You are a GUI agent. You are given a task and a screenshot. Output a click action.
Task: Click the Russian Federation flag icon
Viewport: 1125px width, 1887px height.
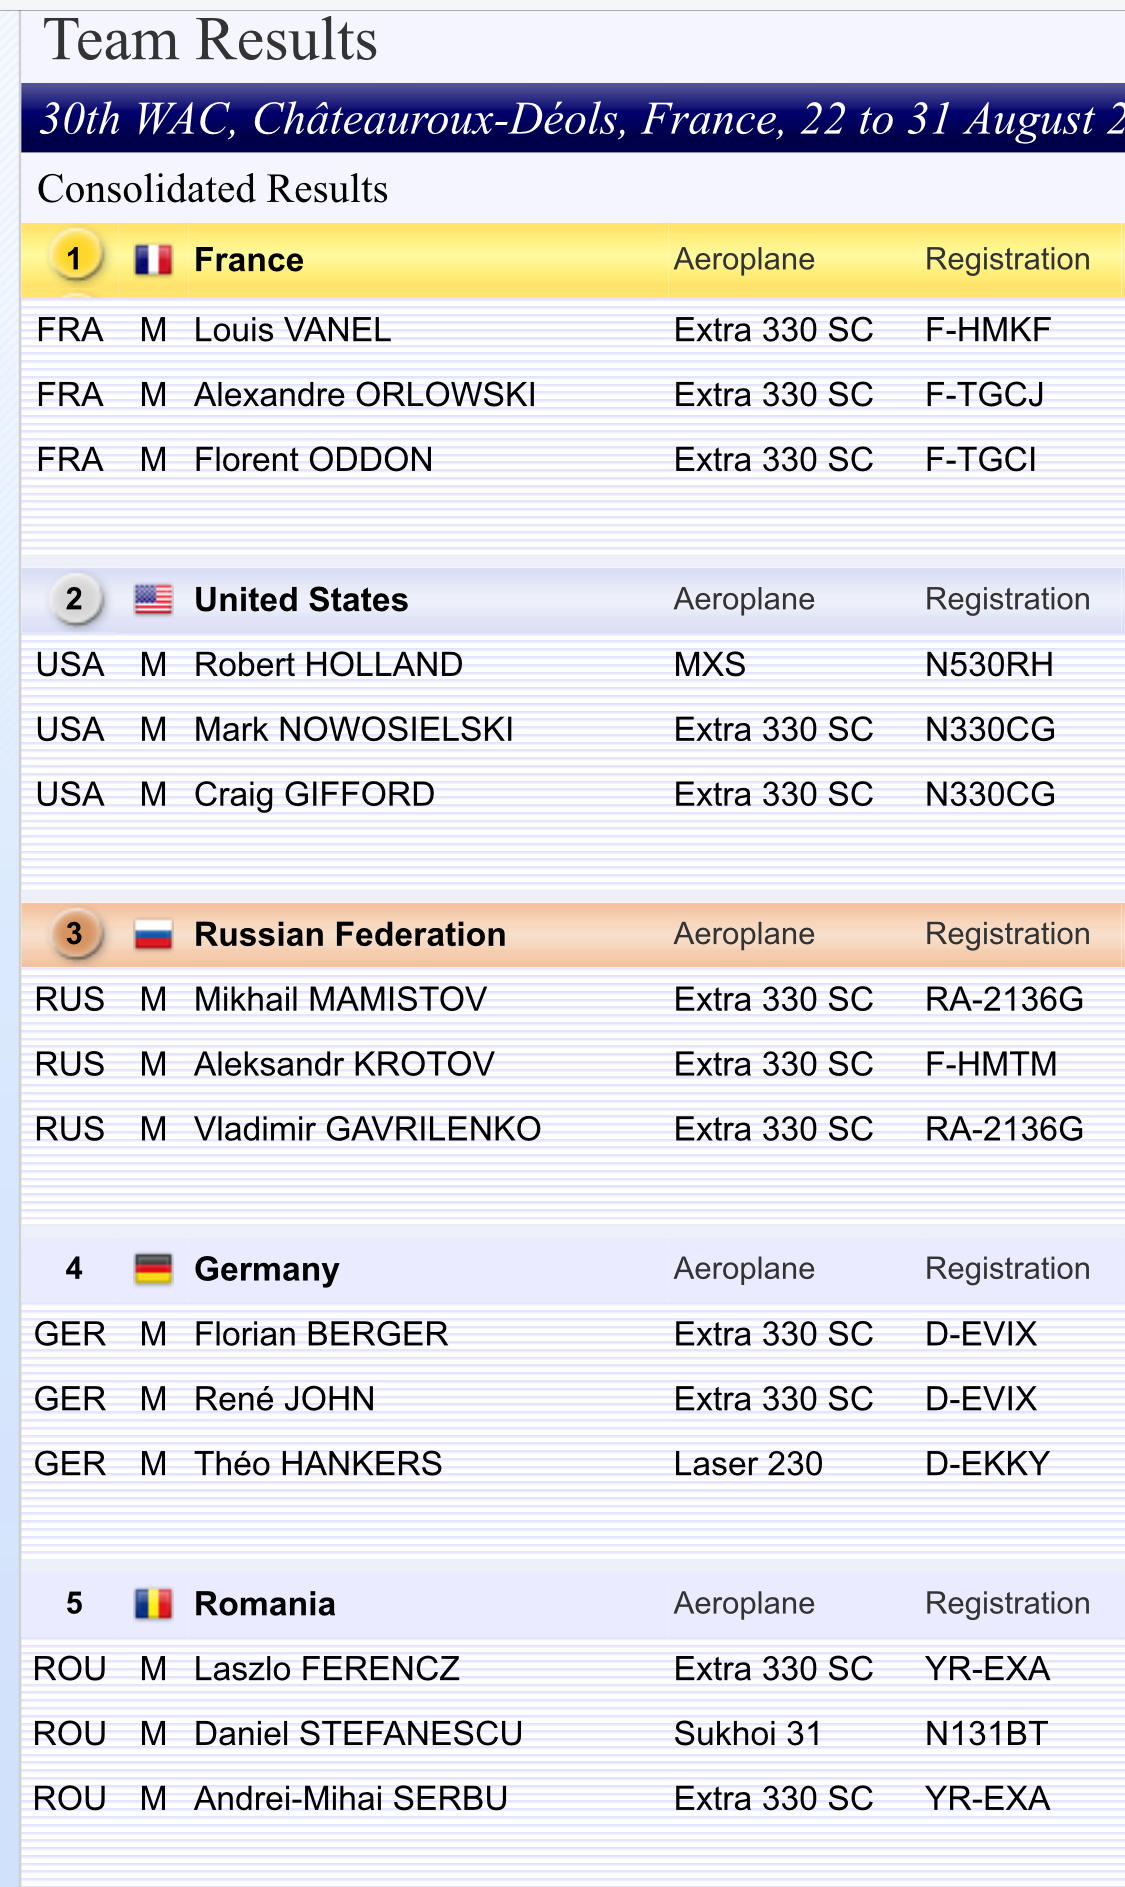click(x=153, y=935)
